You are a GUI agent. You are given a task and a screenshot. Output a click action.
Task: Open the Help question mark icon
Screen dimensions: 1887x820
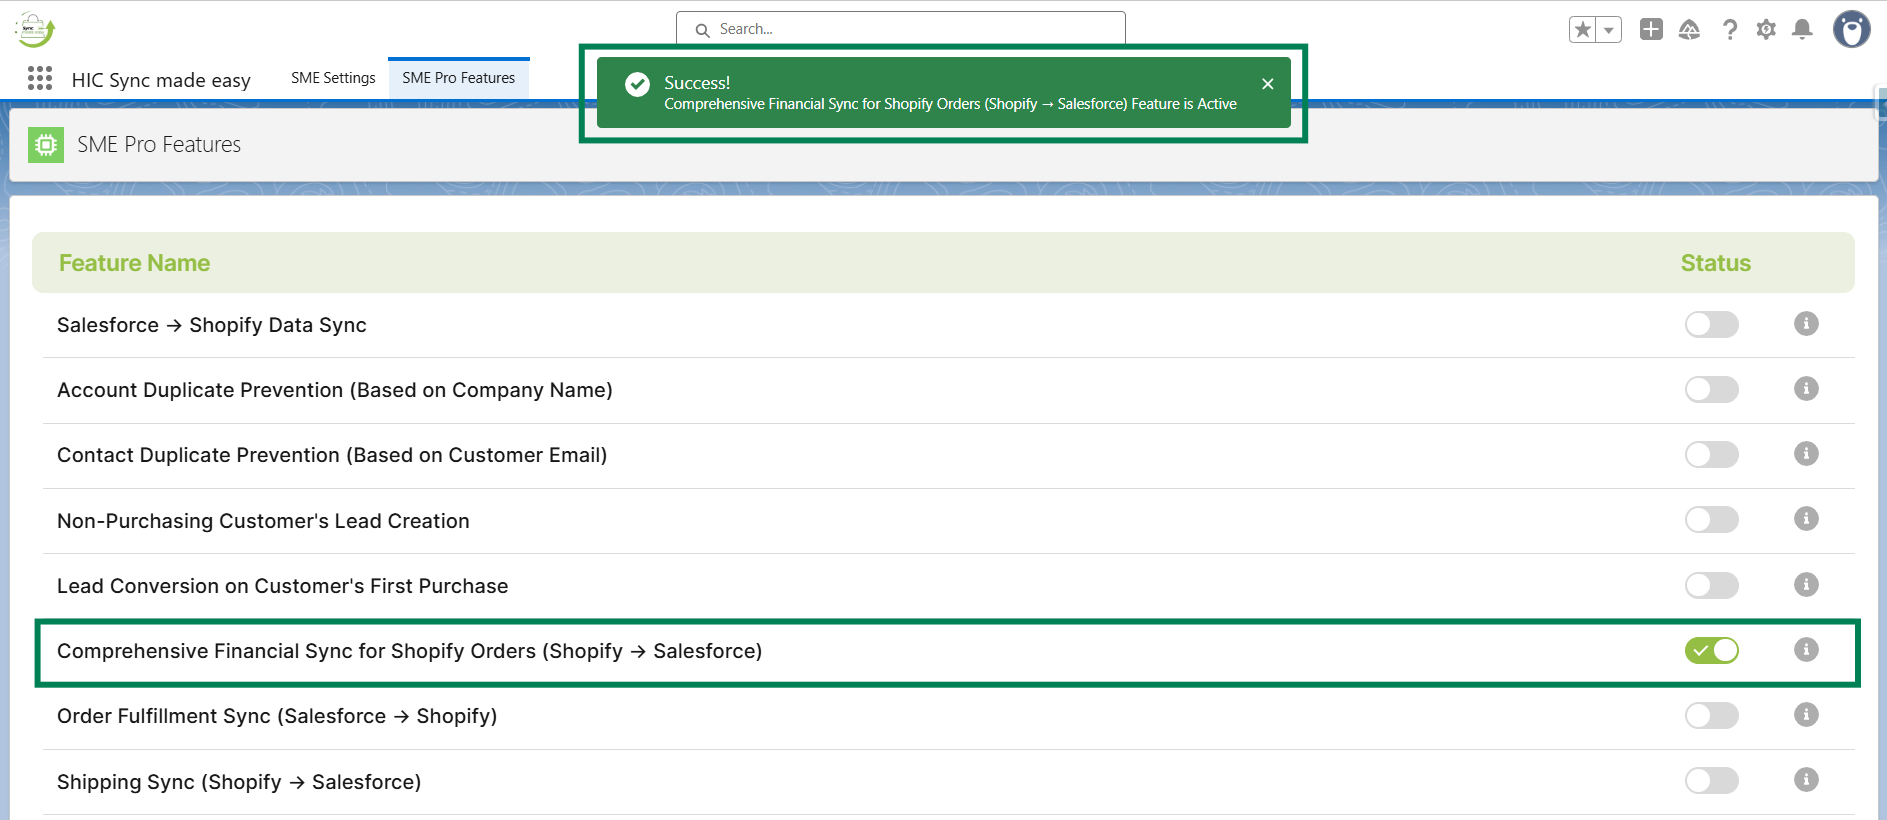tap(1730, 30)
